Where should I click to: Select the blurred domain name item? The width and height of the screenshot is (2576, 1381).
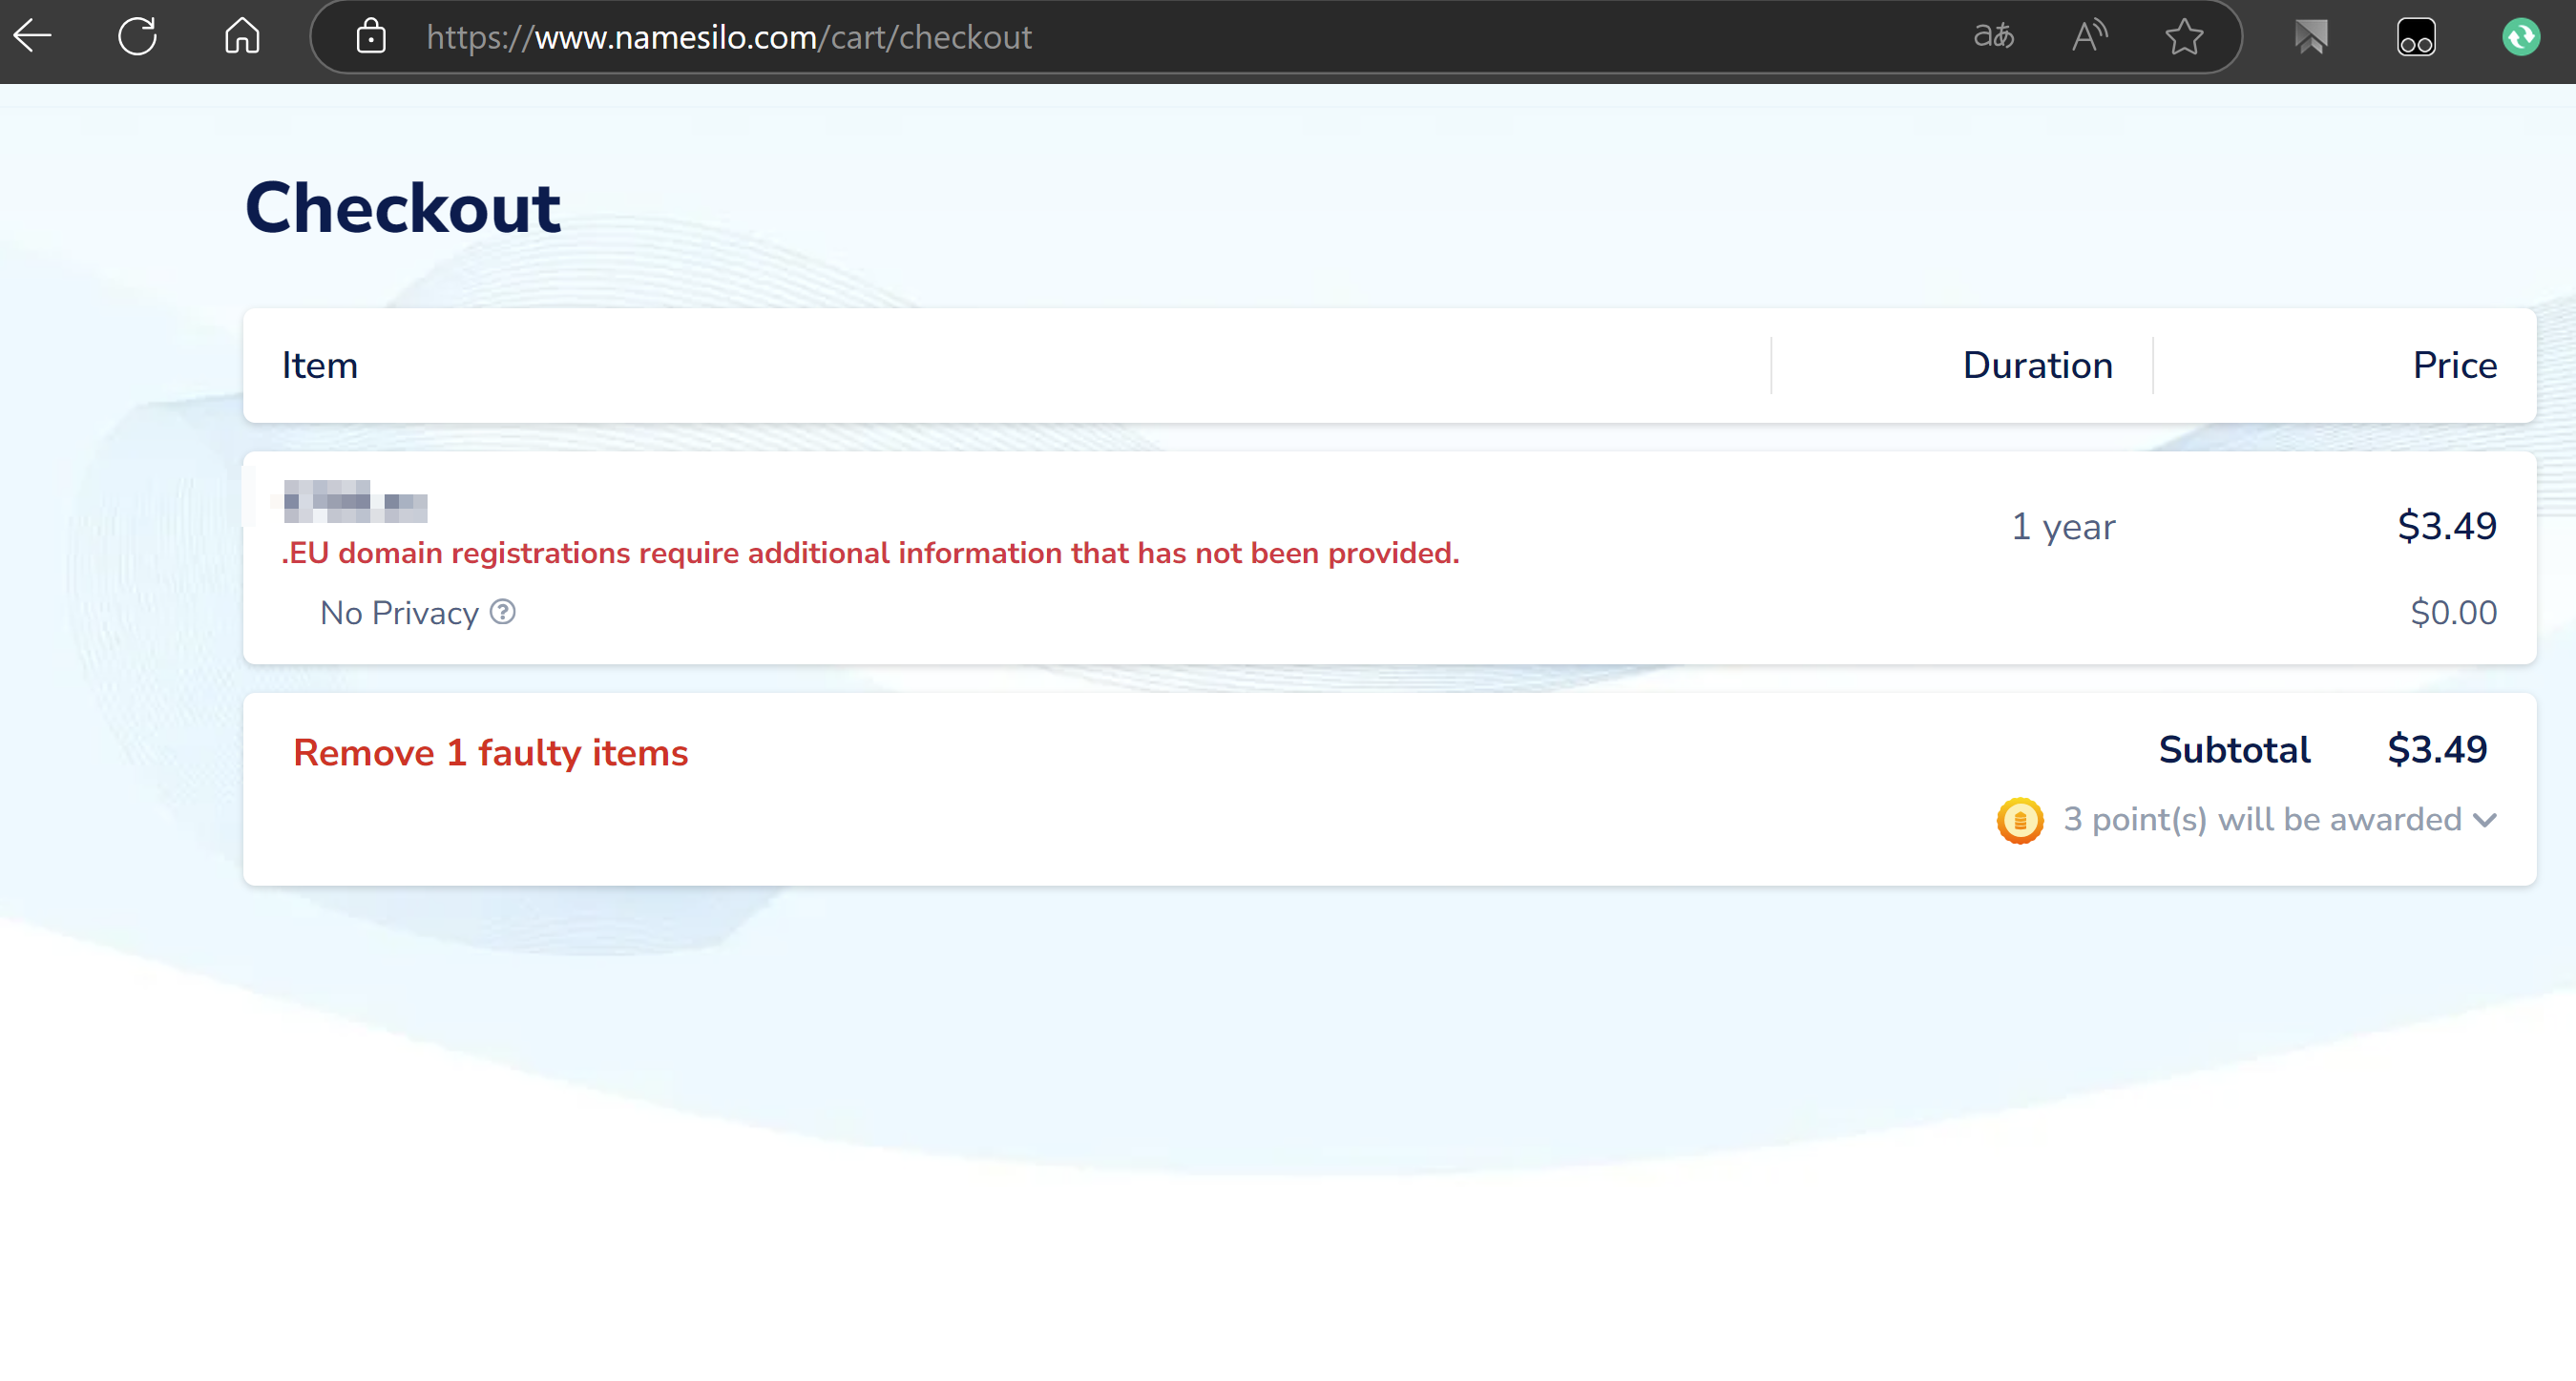(x=355, y=501)
